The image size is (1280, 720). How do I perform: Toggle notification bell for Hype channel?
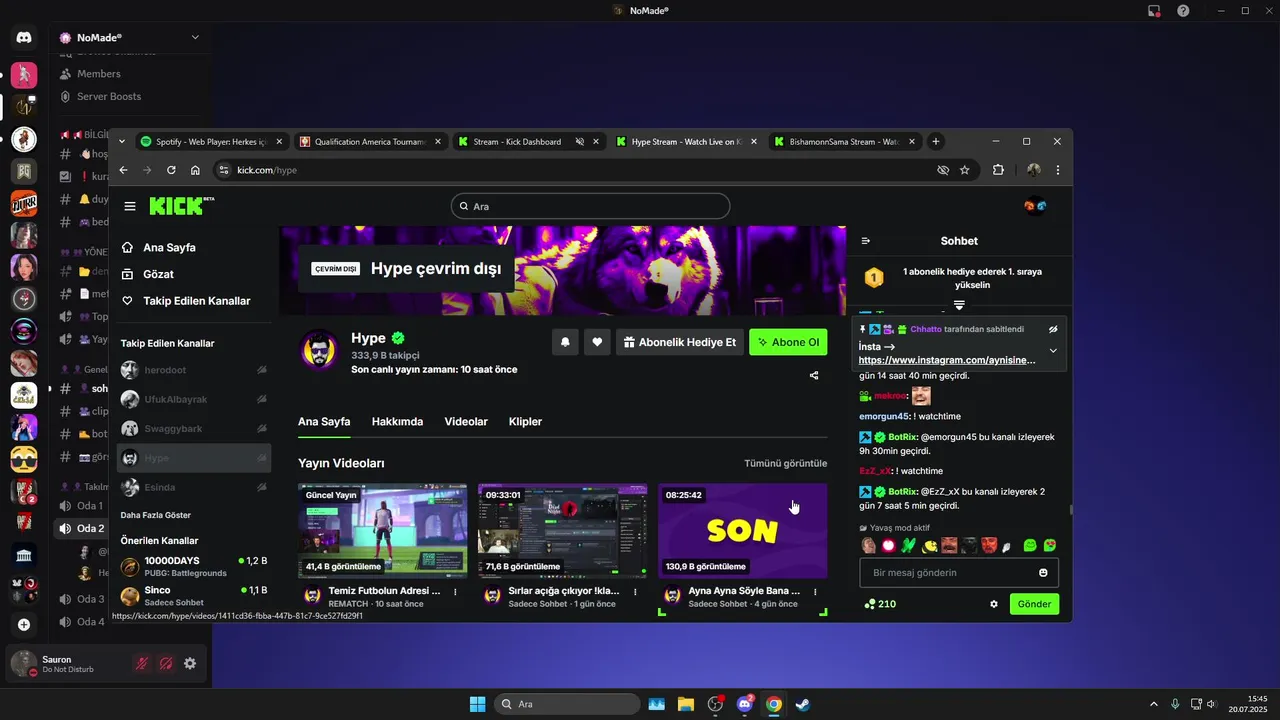pyautogui.click(x=565, y=342)
